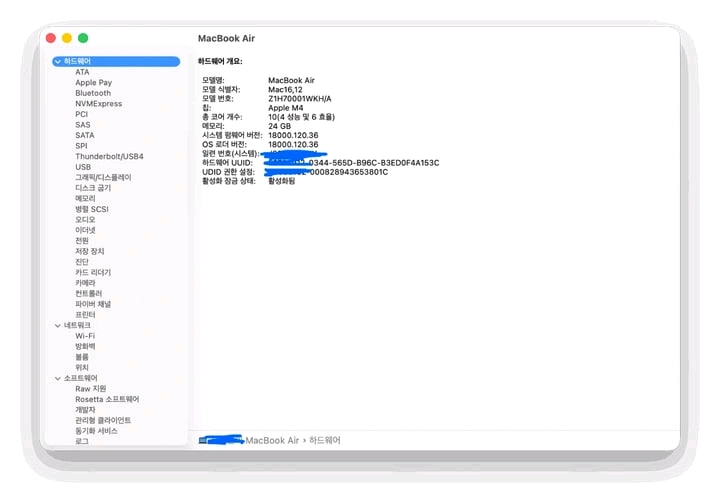This screenshot has height=503, width=720.
Task: Open the 저장 장치 entry
Action: pyautogui.click(x=90, y=251)
